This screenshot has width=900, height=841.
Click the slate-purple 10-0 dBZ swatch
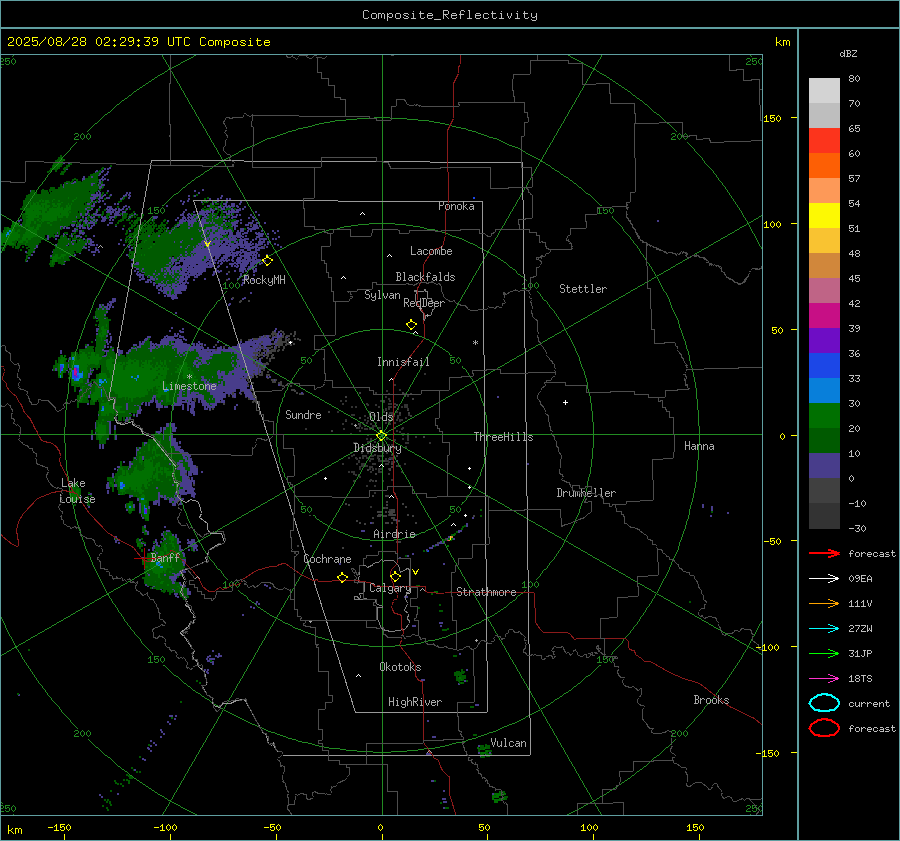[x=824, y=466]
